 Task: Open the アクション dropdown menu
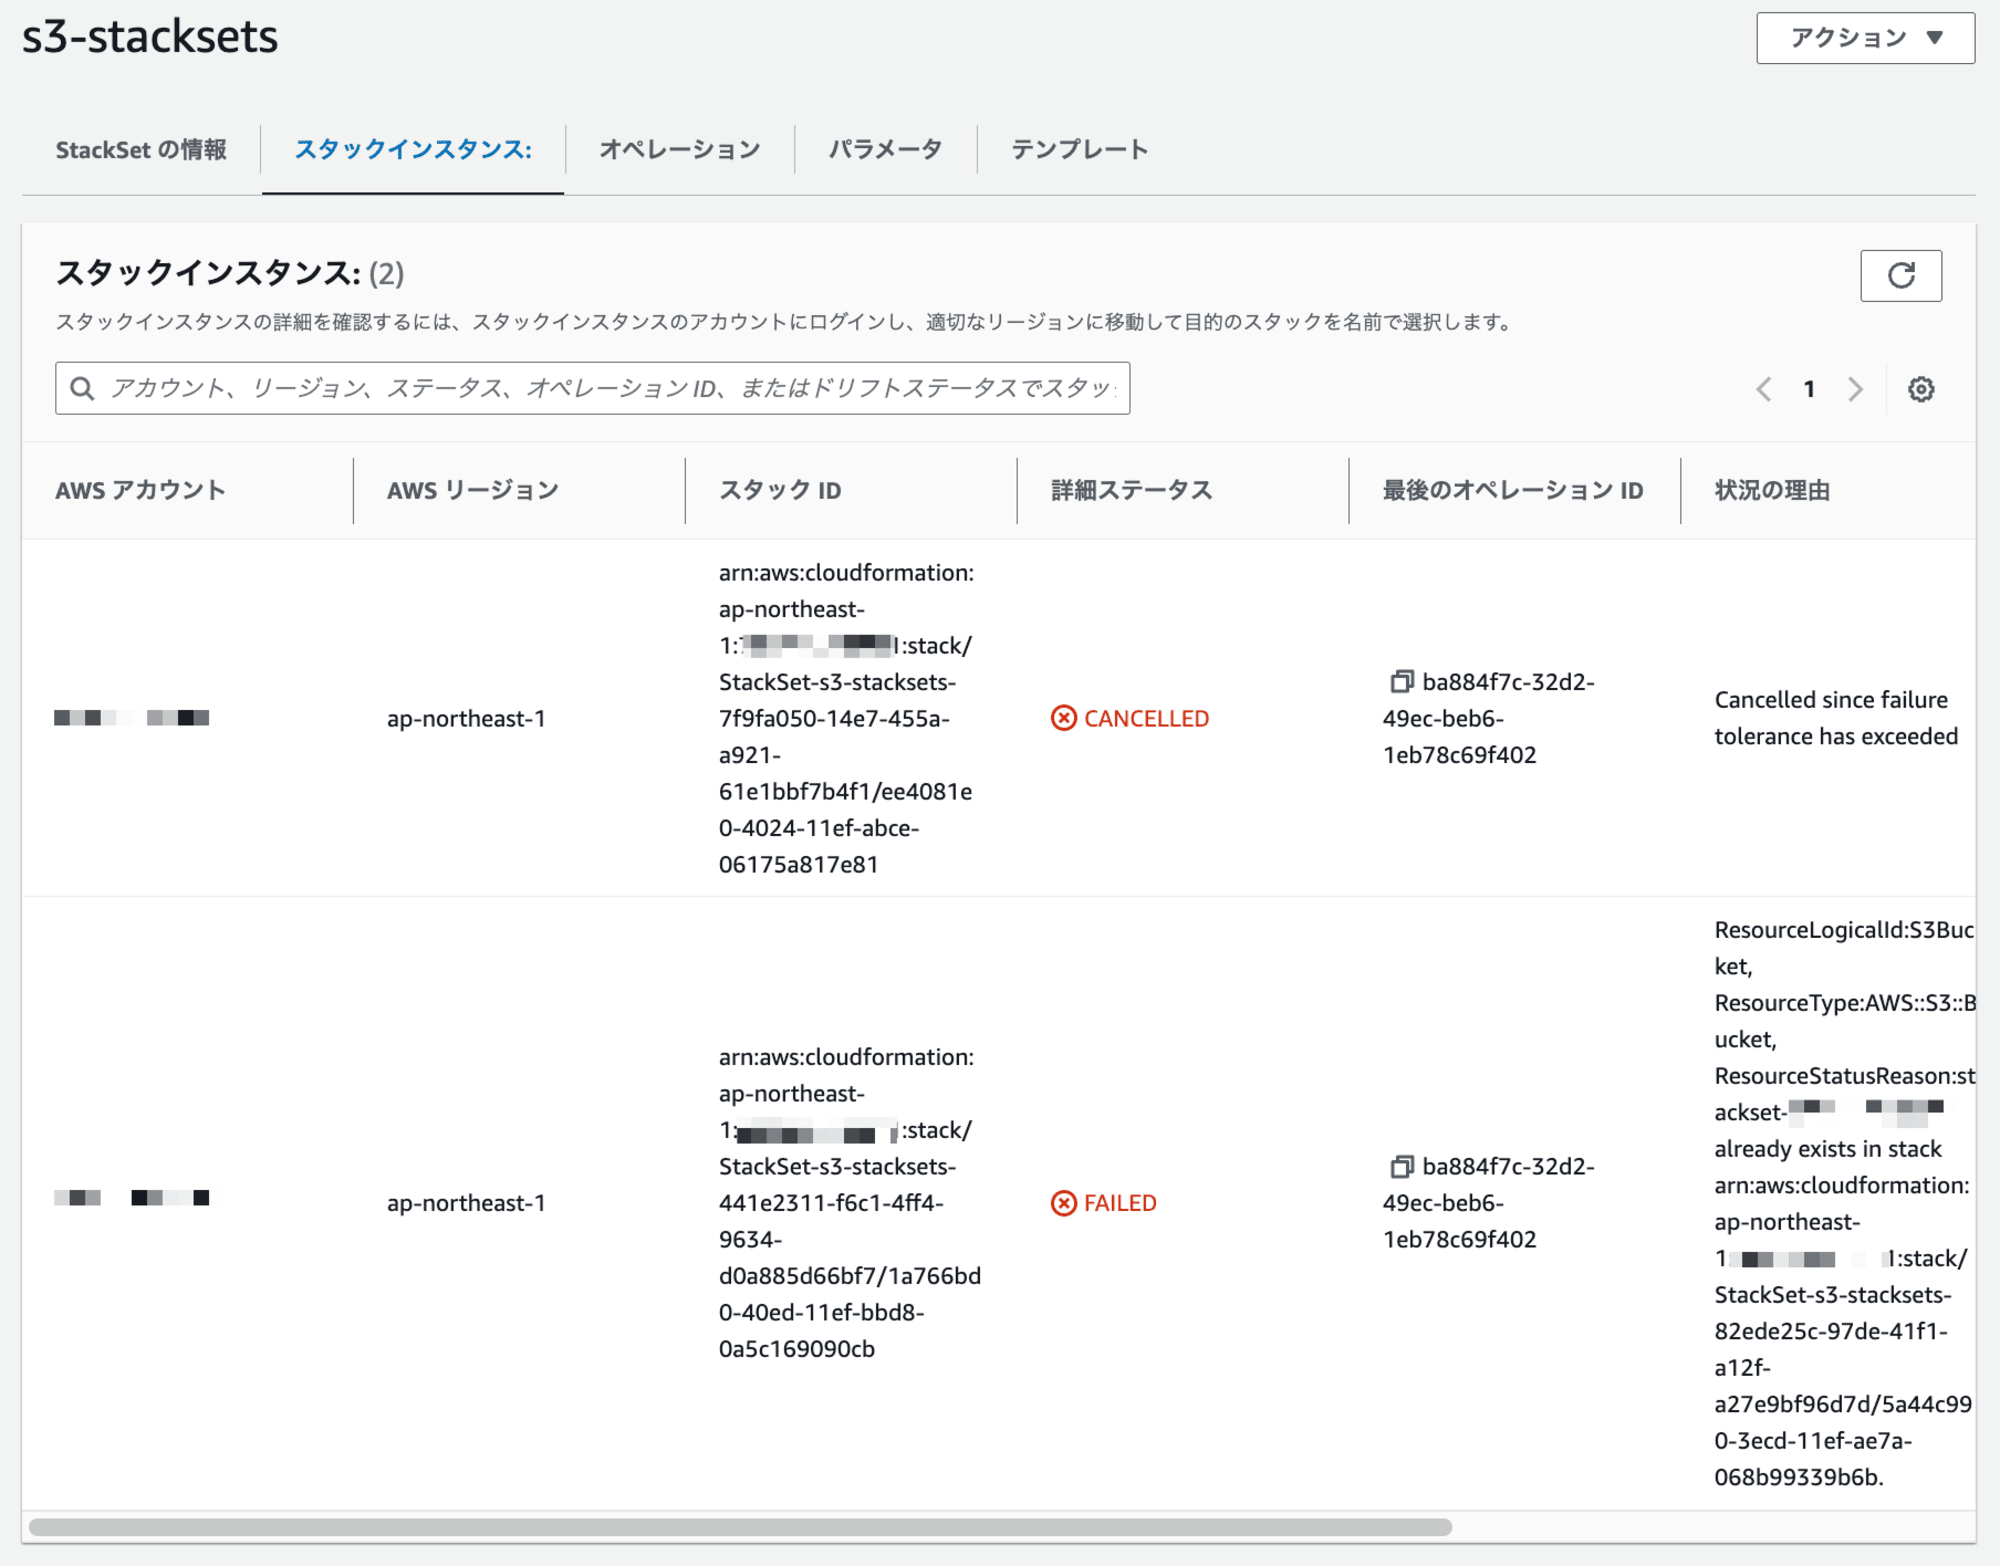click(1865, 38)
